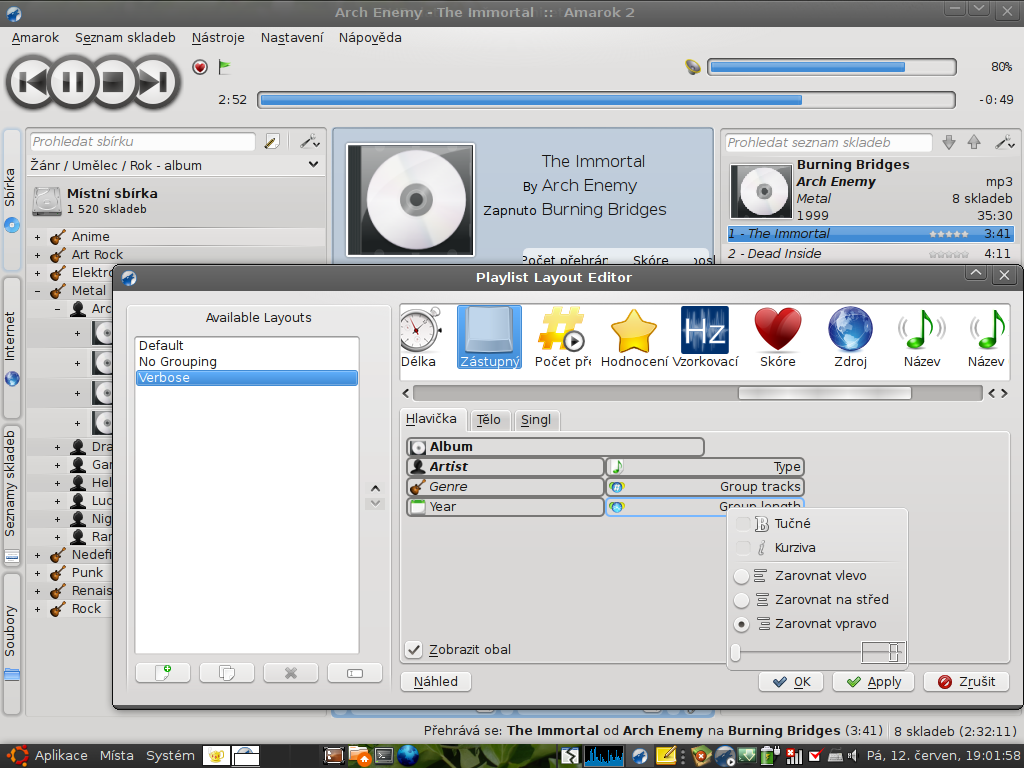Screen dimensions: 1024x768
Task: Pause the current song
Action: click(72, 82)
